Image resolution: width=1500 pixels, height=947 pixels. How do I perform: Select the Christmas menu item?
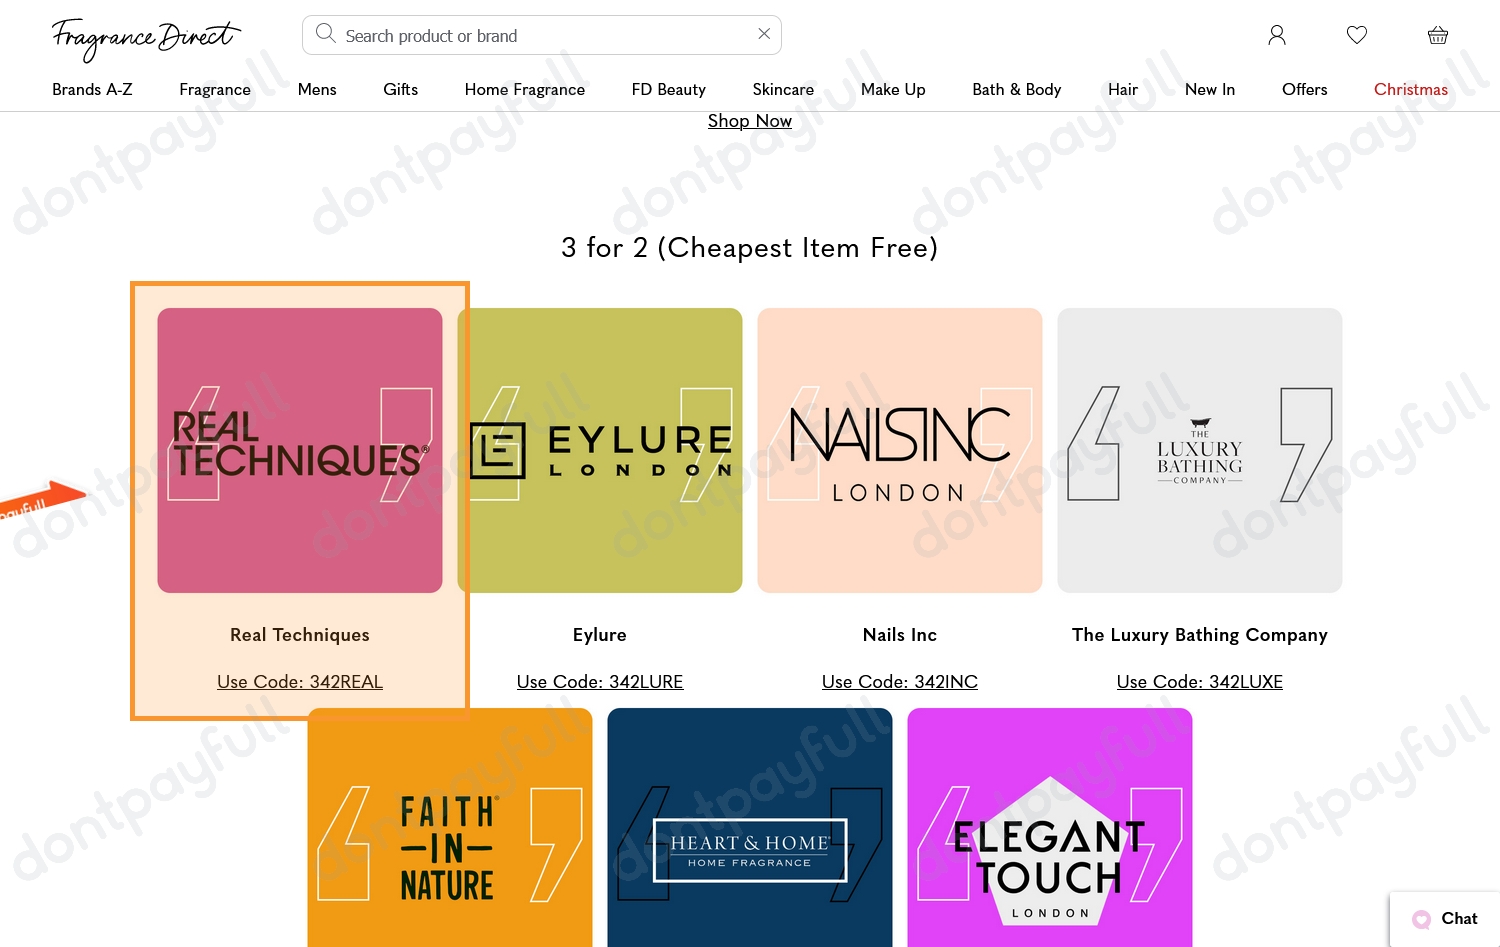coord(1410,89)
